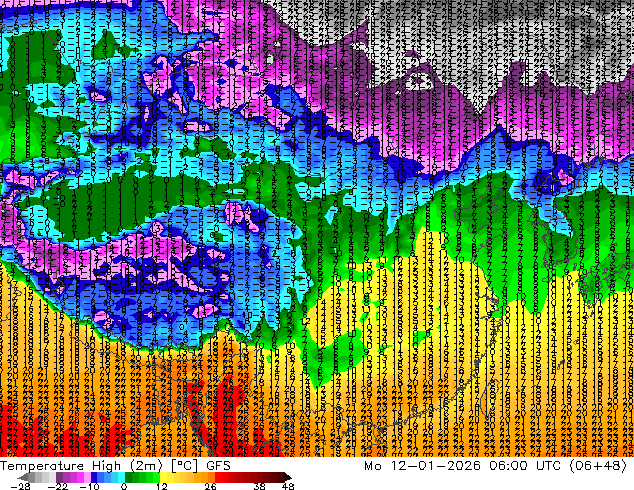Image resolution: width=634 pixels, height=490 pixels.
Task: Click the date 'Mo 12-01-2026 06:00 UTC (06+48)'
Action: [x=495, y=465]
